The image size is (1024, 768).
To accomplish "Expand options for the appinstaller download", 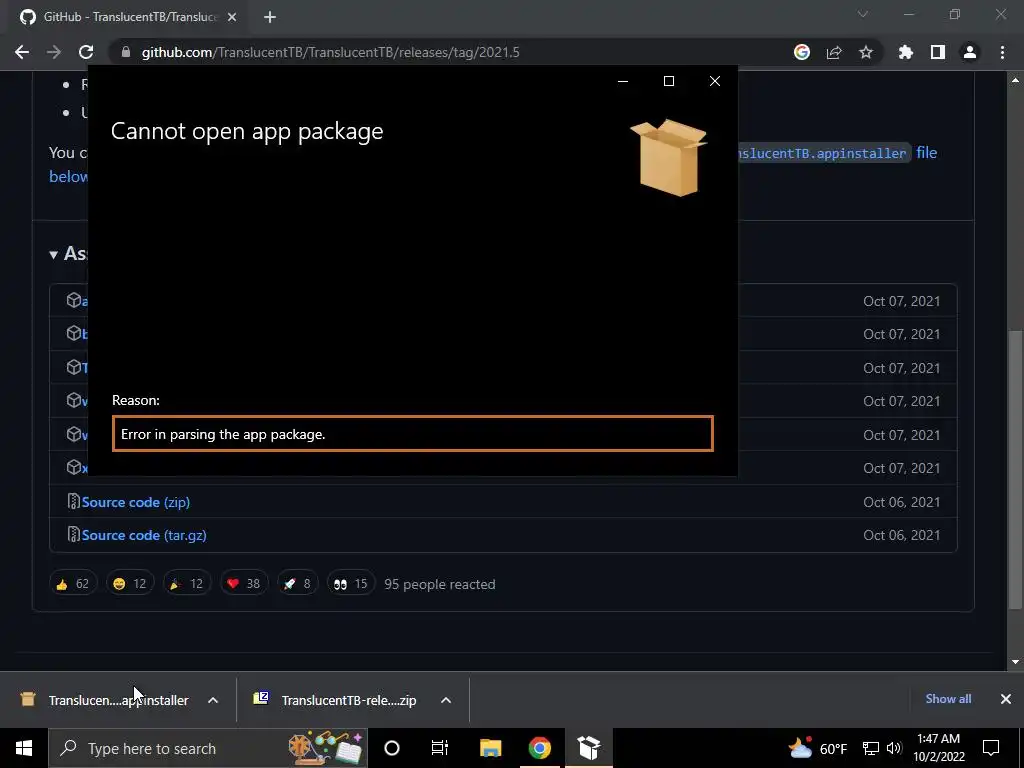I will click(x=213, y=700).
